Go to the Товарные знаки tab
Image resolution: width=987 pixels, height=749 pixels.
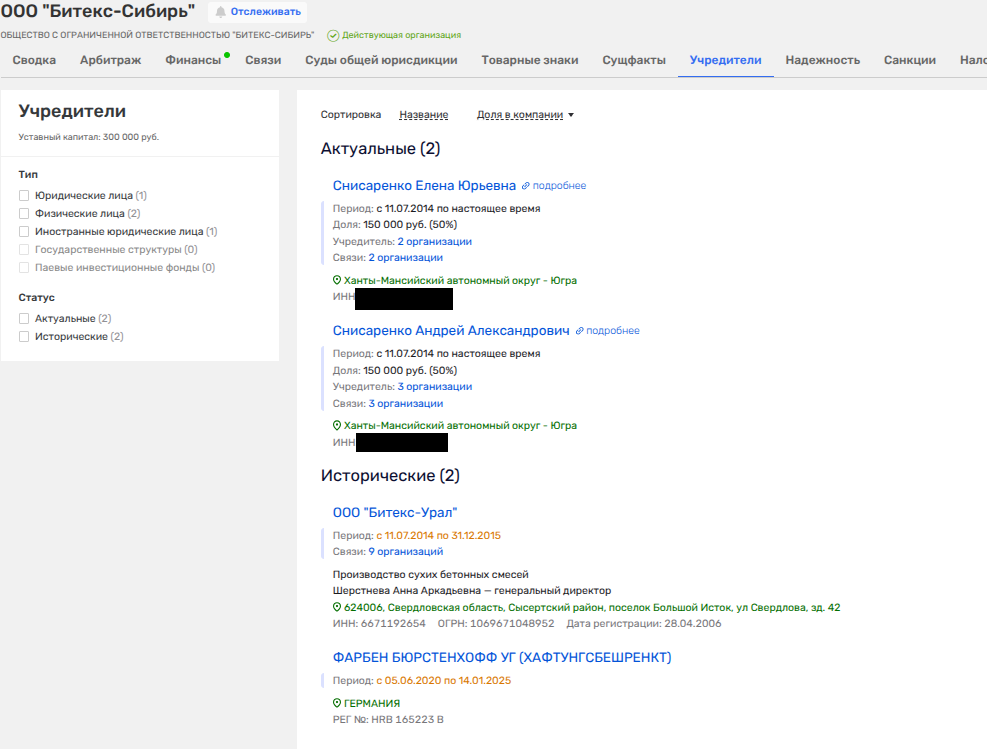coord(529,60)
